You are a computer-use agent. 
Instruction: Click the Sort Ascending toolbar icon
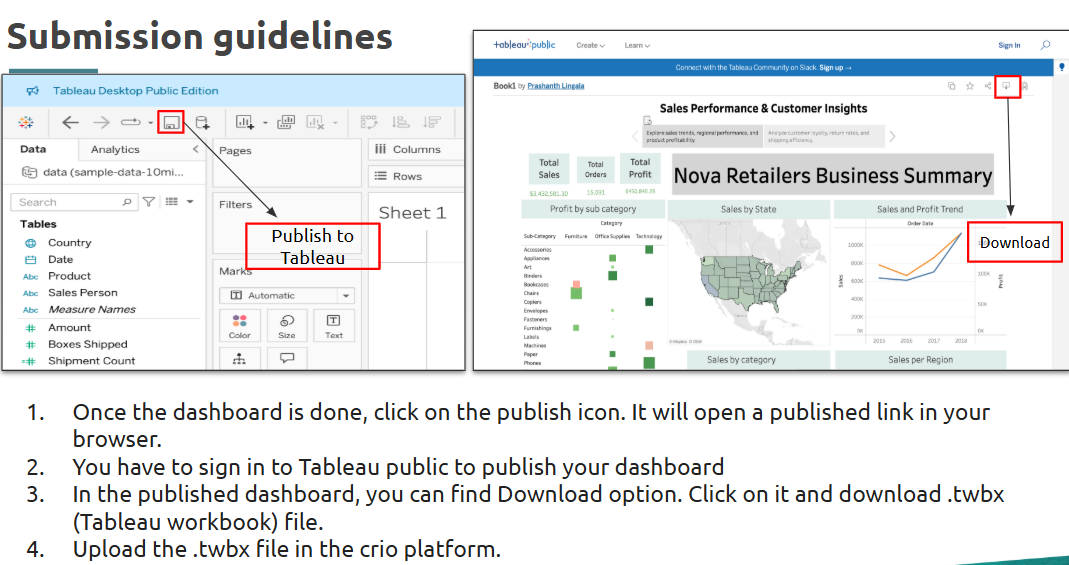coord(401,123)
